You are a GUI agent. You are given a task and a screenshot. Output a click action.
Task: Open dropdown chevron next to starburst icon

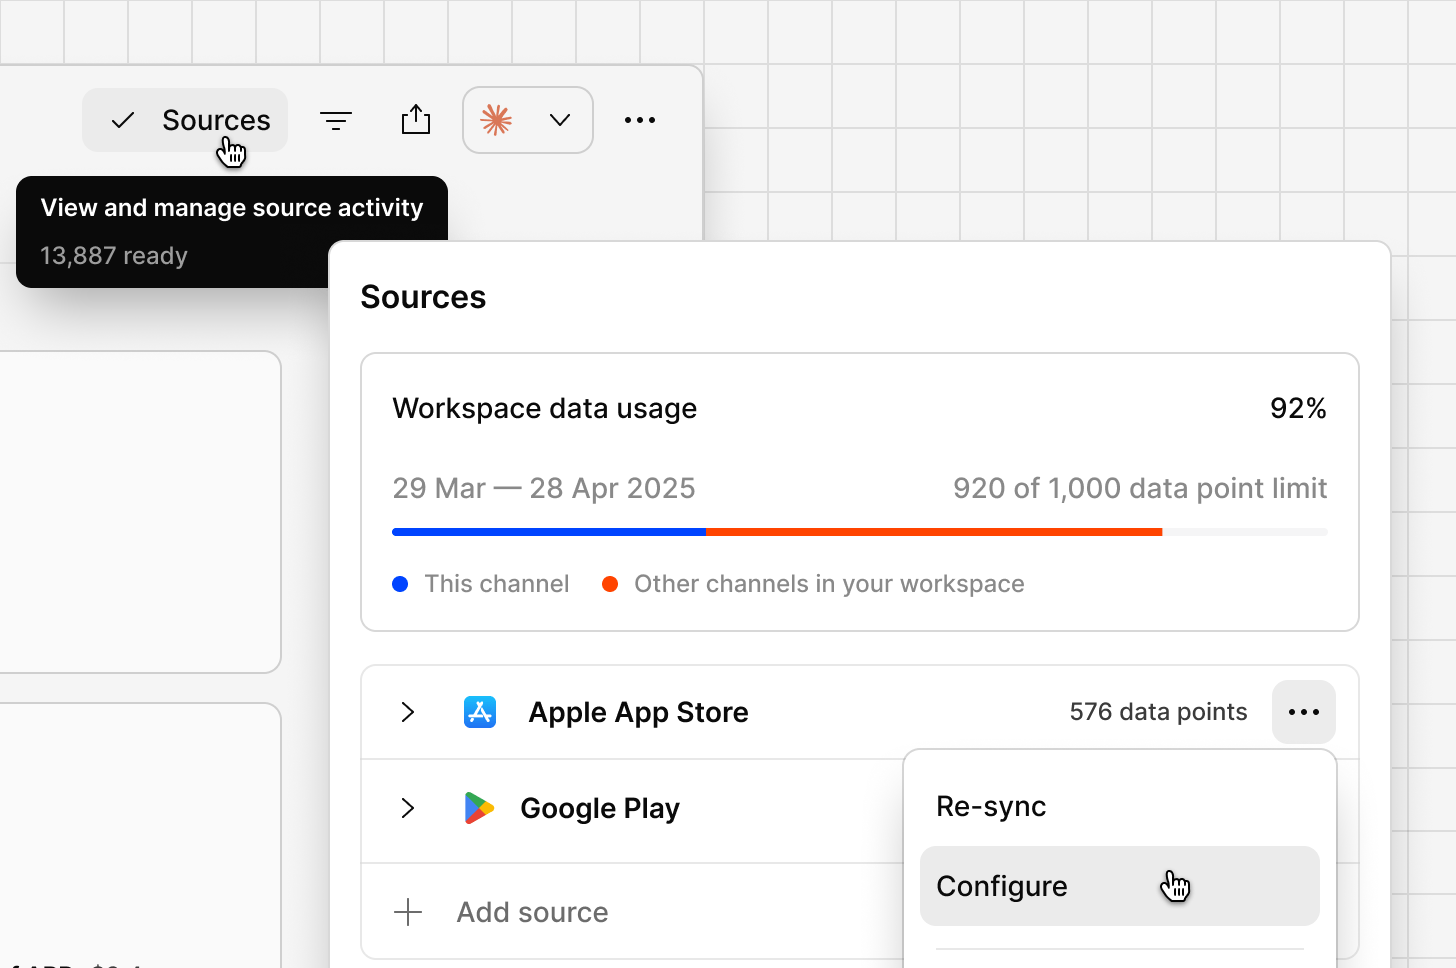[560, 120]
